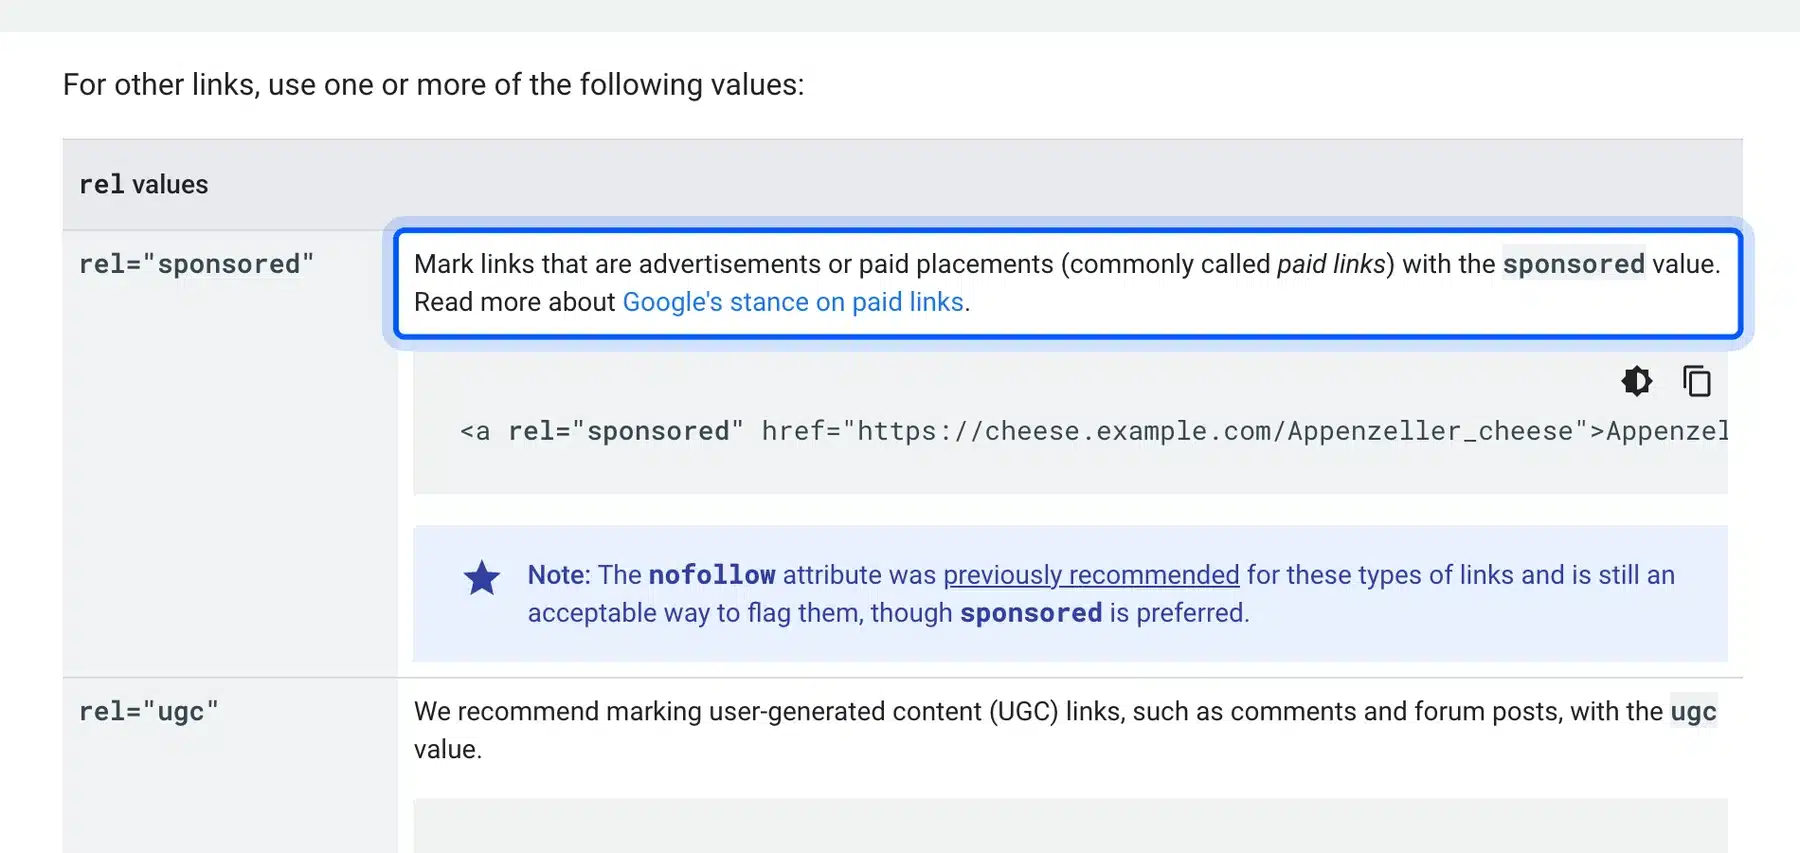This screenshot has height=853, width=1800.
Task: Select the rel="ugc" cell text
Action: point(149,712)
